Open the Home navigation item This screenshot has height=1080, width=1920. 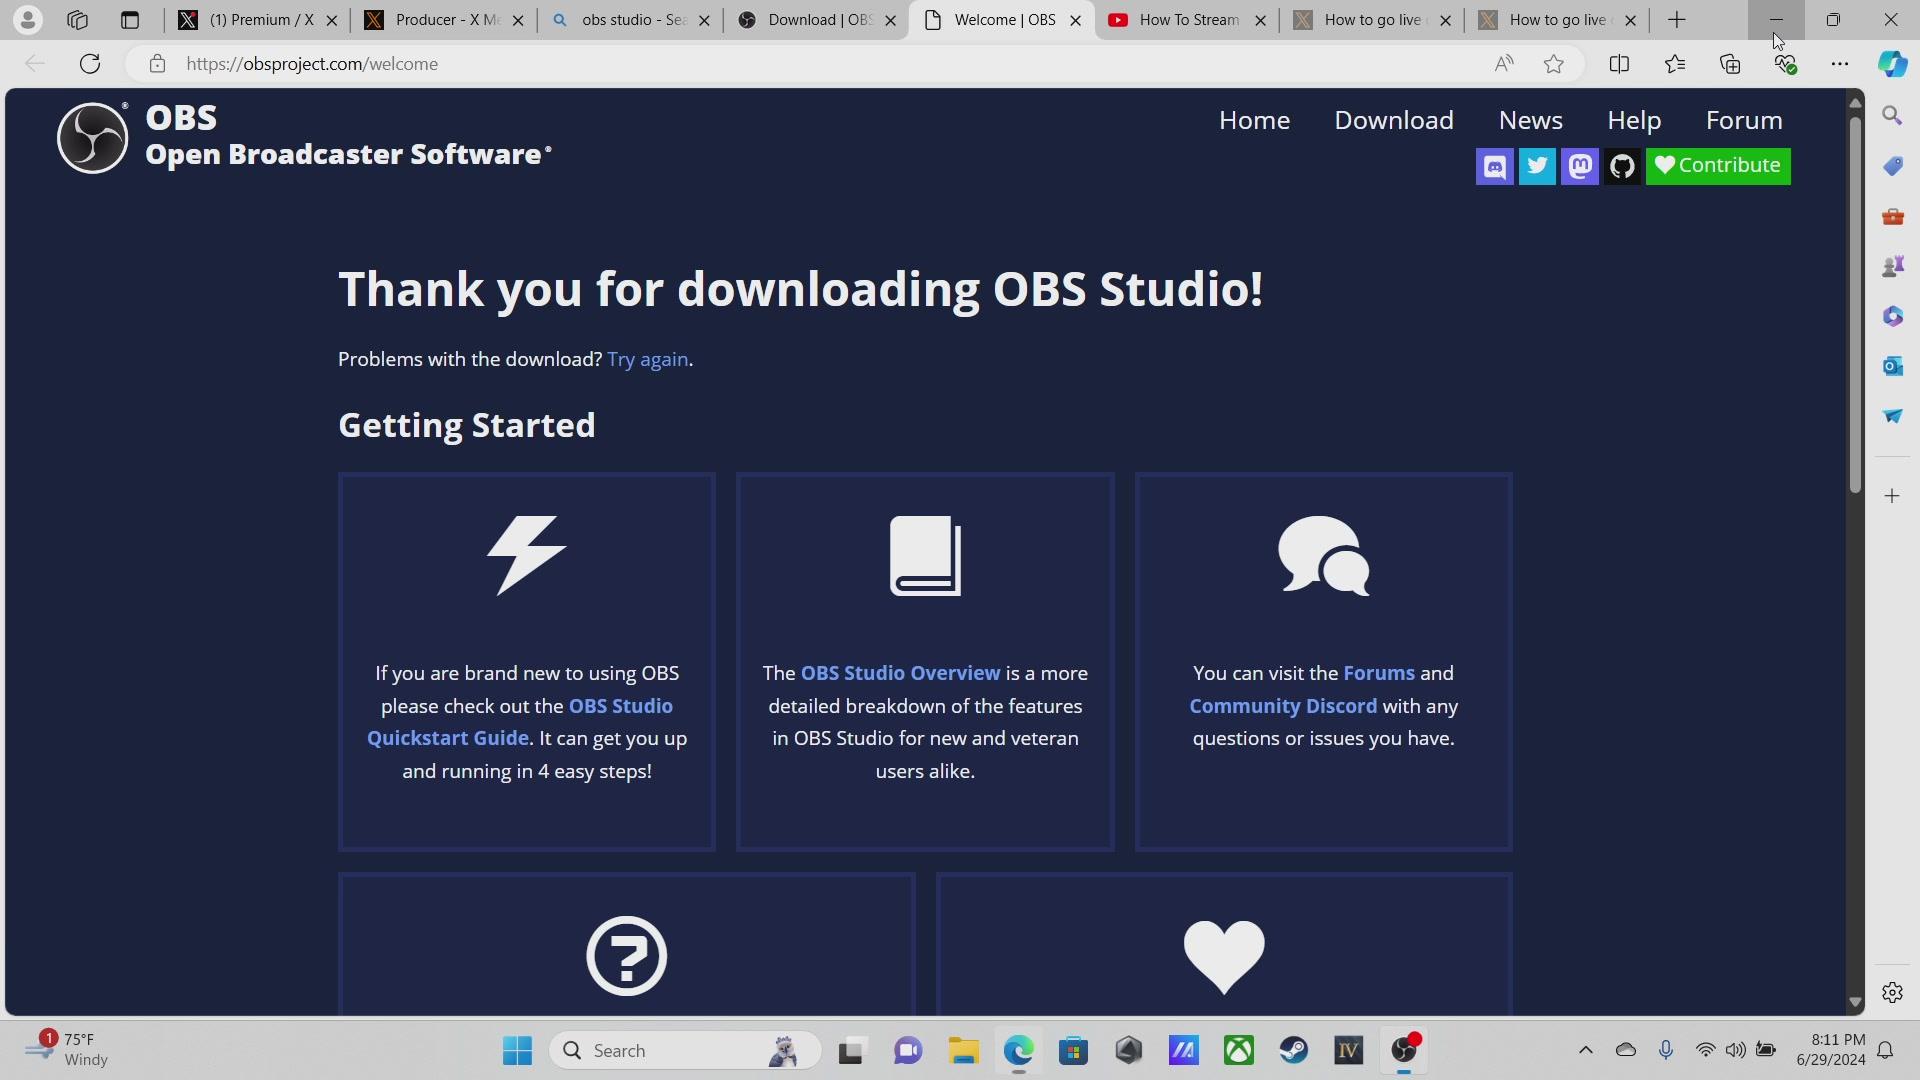coord(1254,120)
